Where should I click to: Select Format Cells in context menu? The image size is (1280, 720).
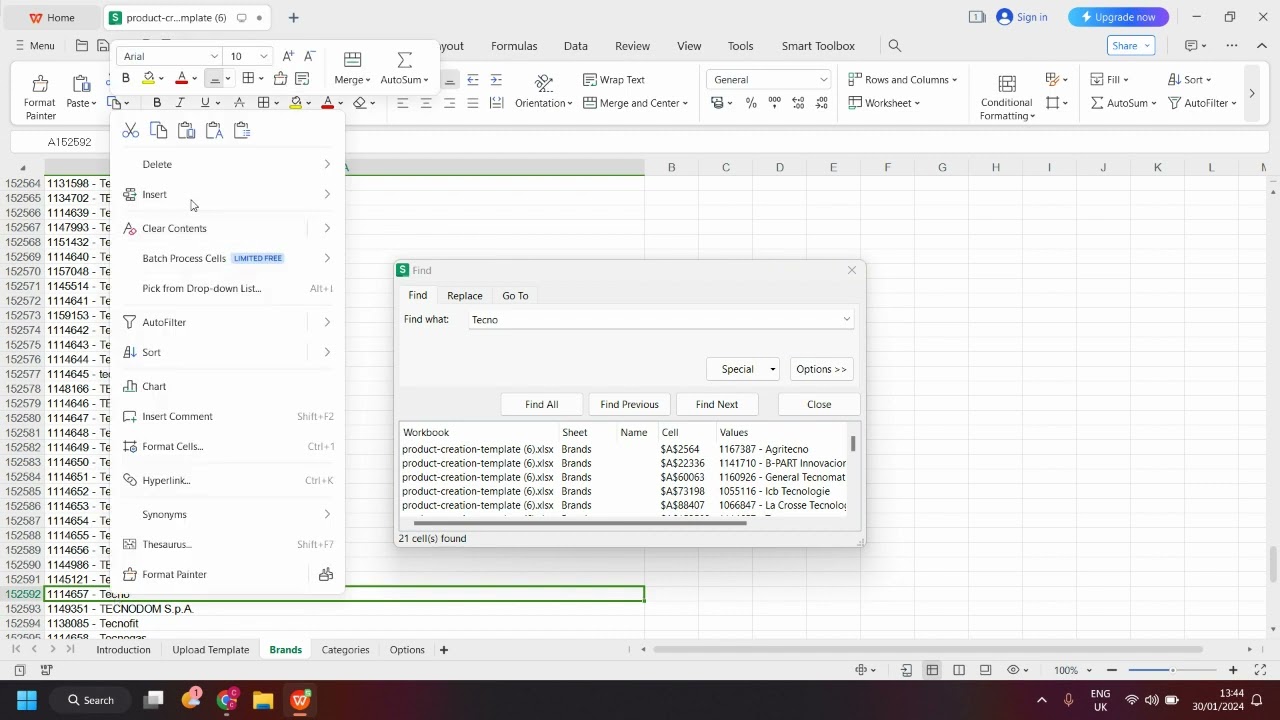[x=228, y=446]
